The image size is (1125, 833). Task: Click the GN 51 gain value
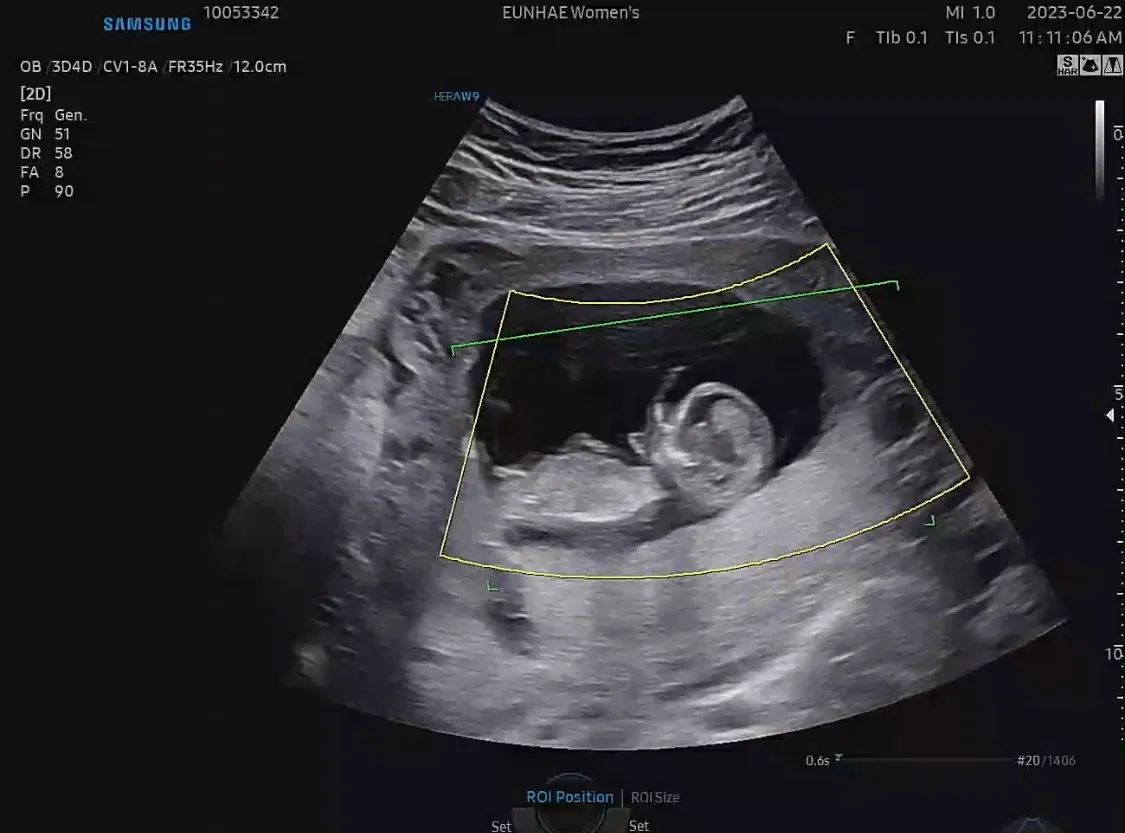point(45,134)
